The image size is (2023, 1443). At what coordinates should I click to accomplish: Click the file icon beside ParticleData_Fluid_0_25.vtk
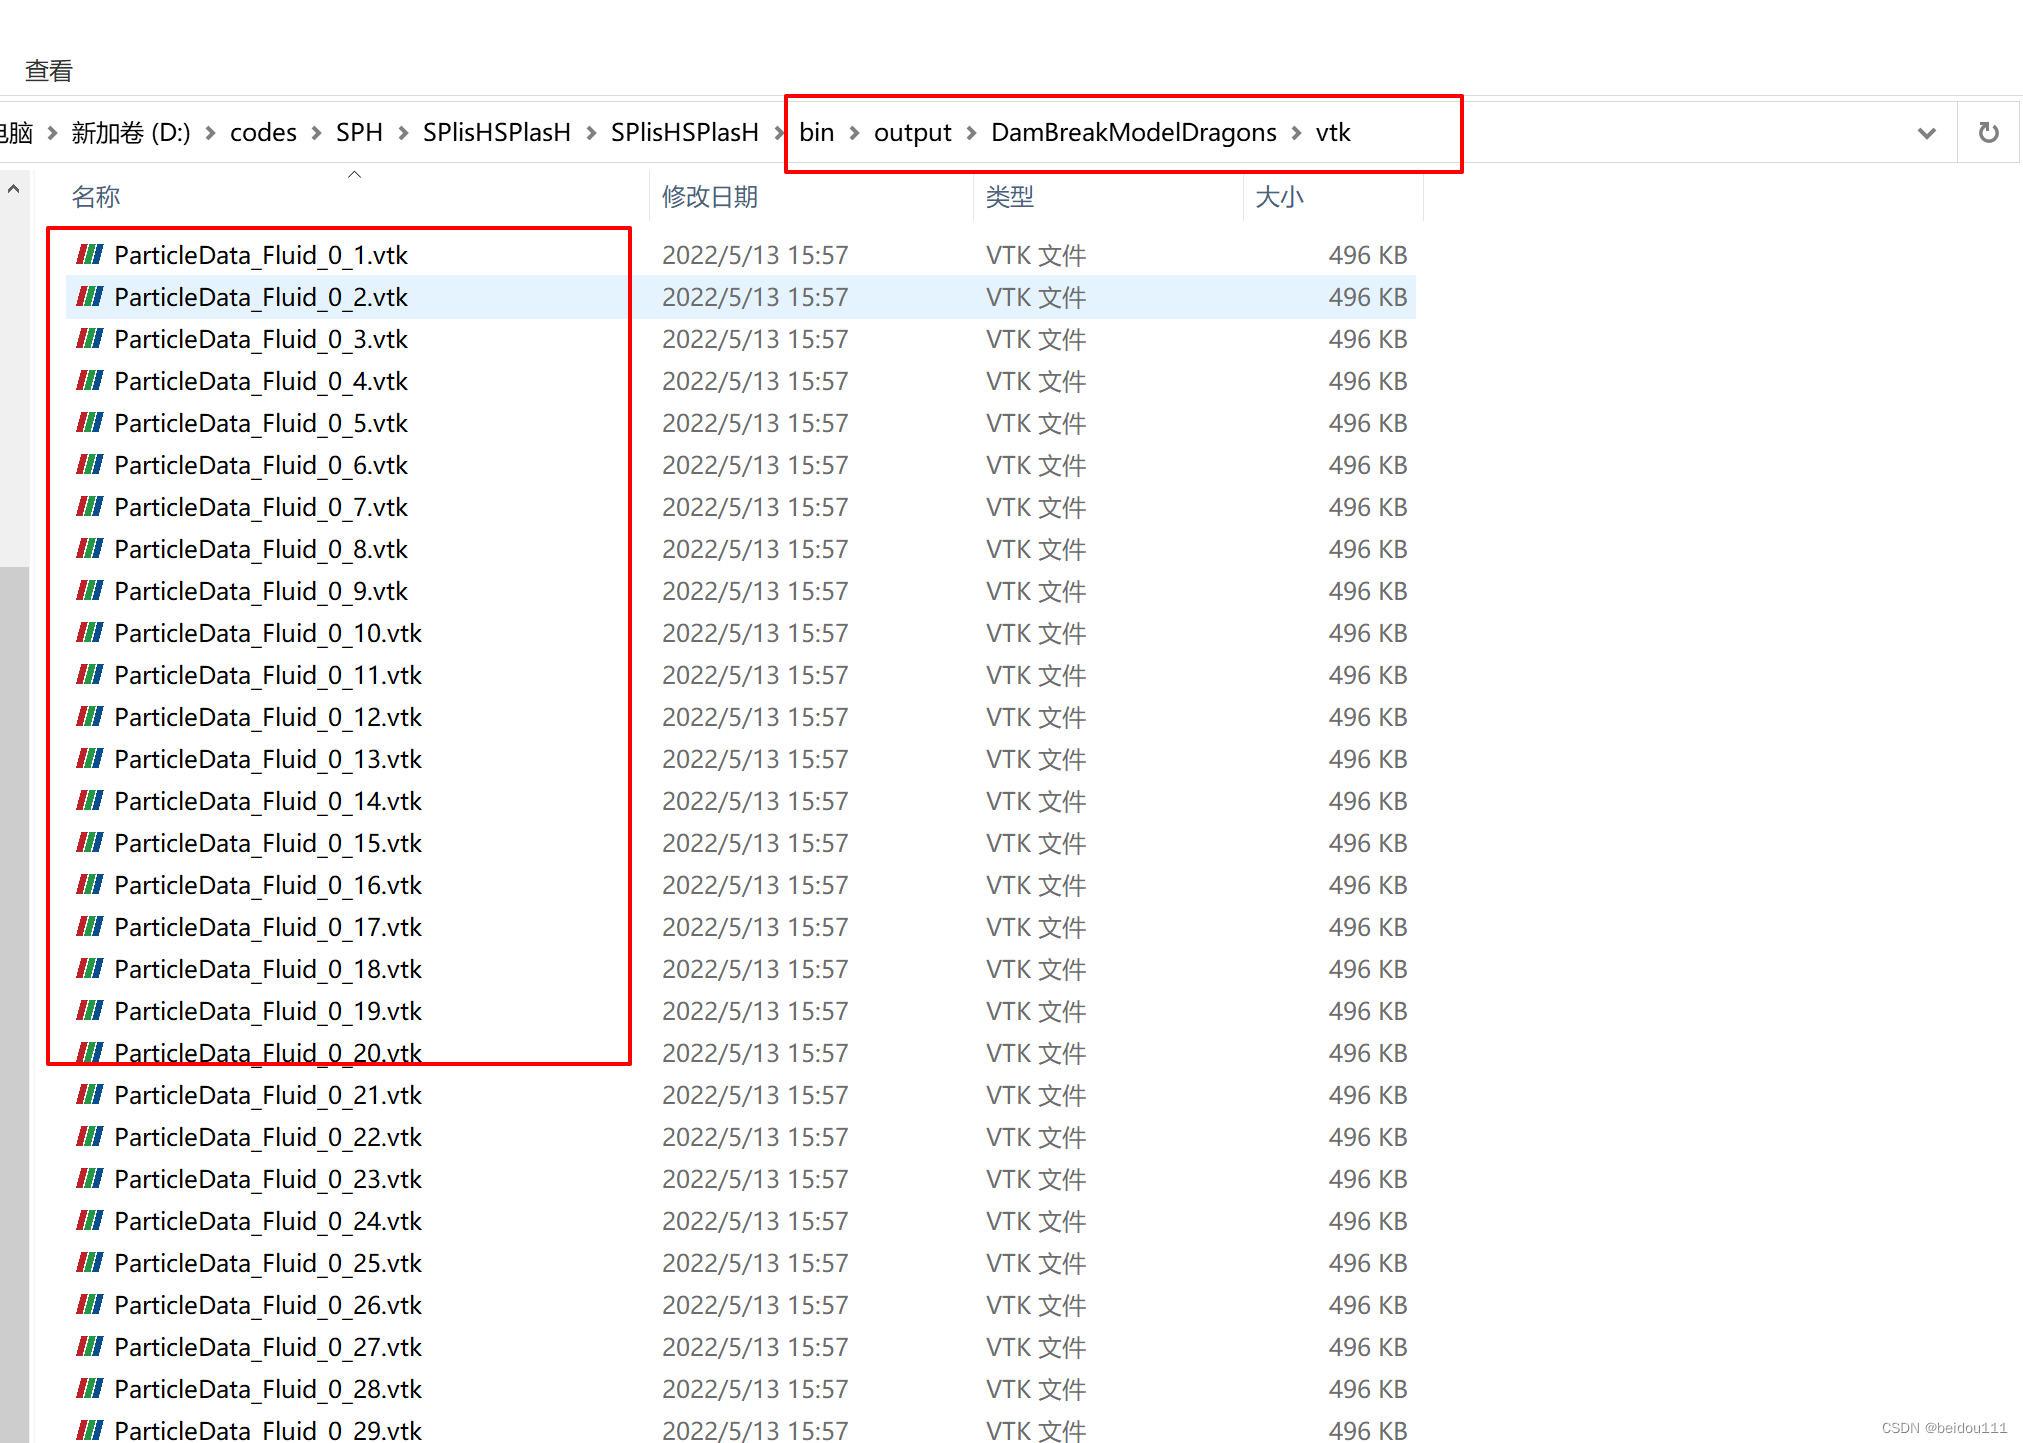(x=90, y=1263)
